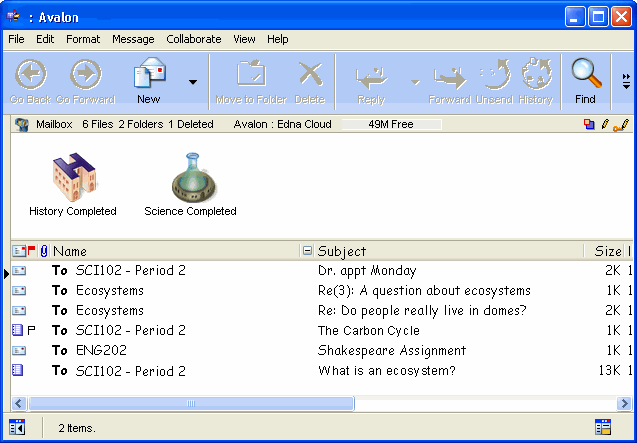Expand the New button dropdown arrow
Image resolution: width=637 pixels, height=443 pixels.
click(193, 82)
